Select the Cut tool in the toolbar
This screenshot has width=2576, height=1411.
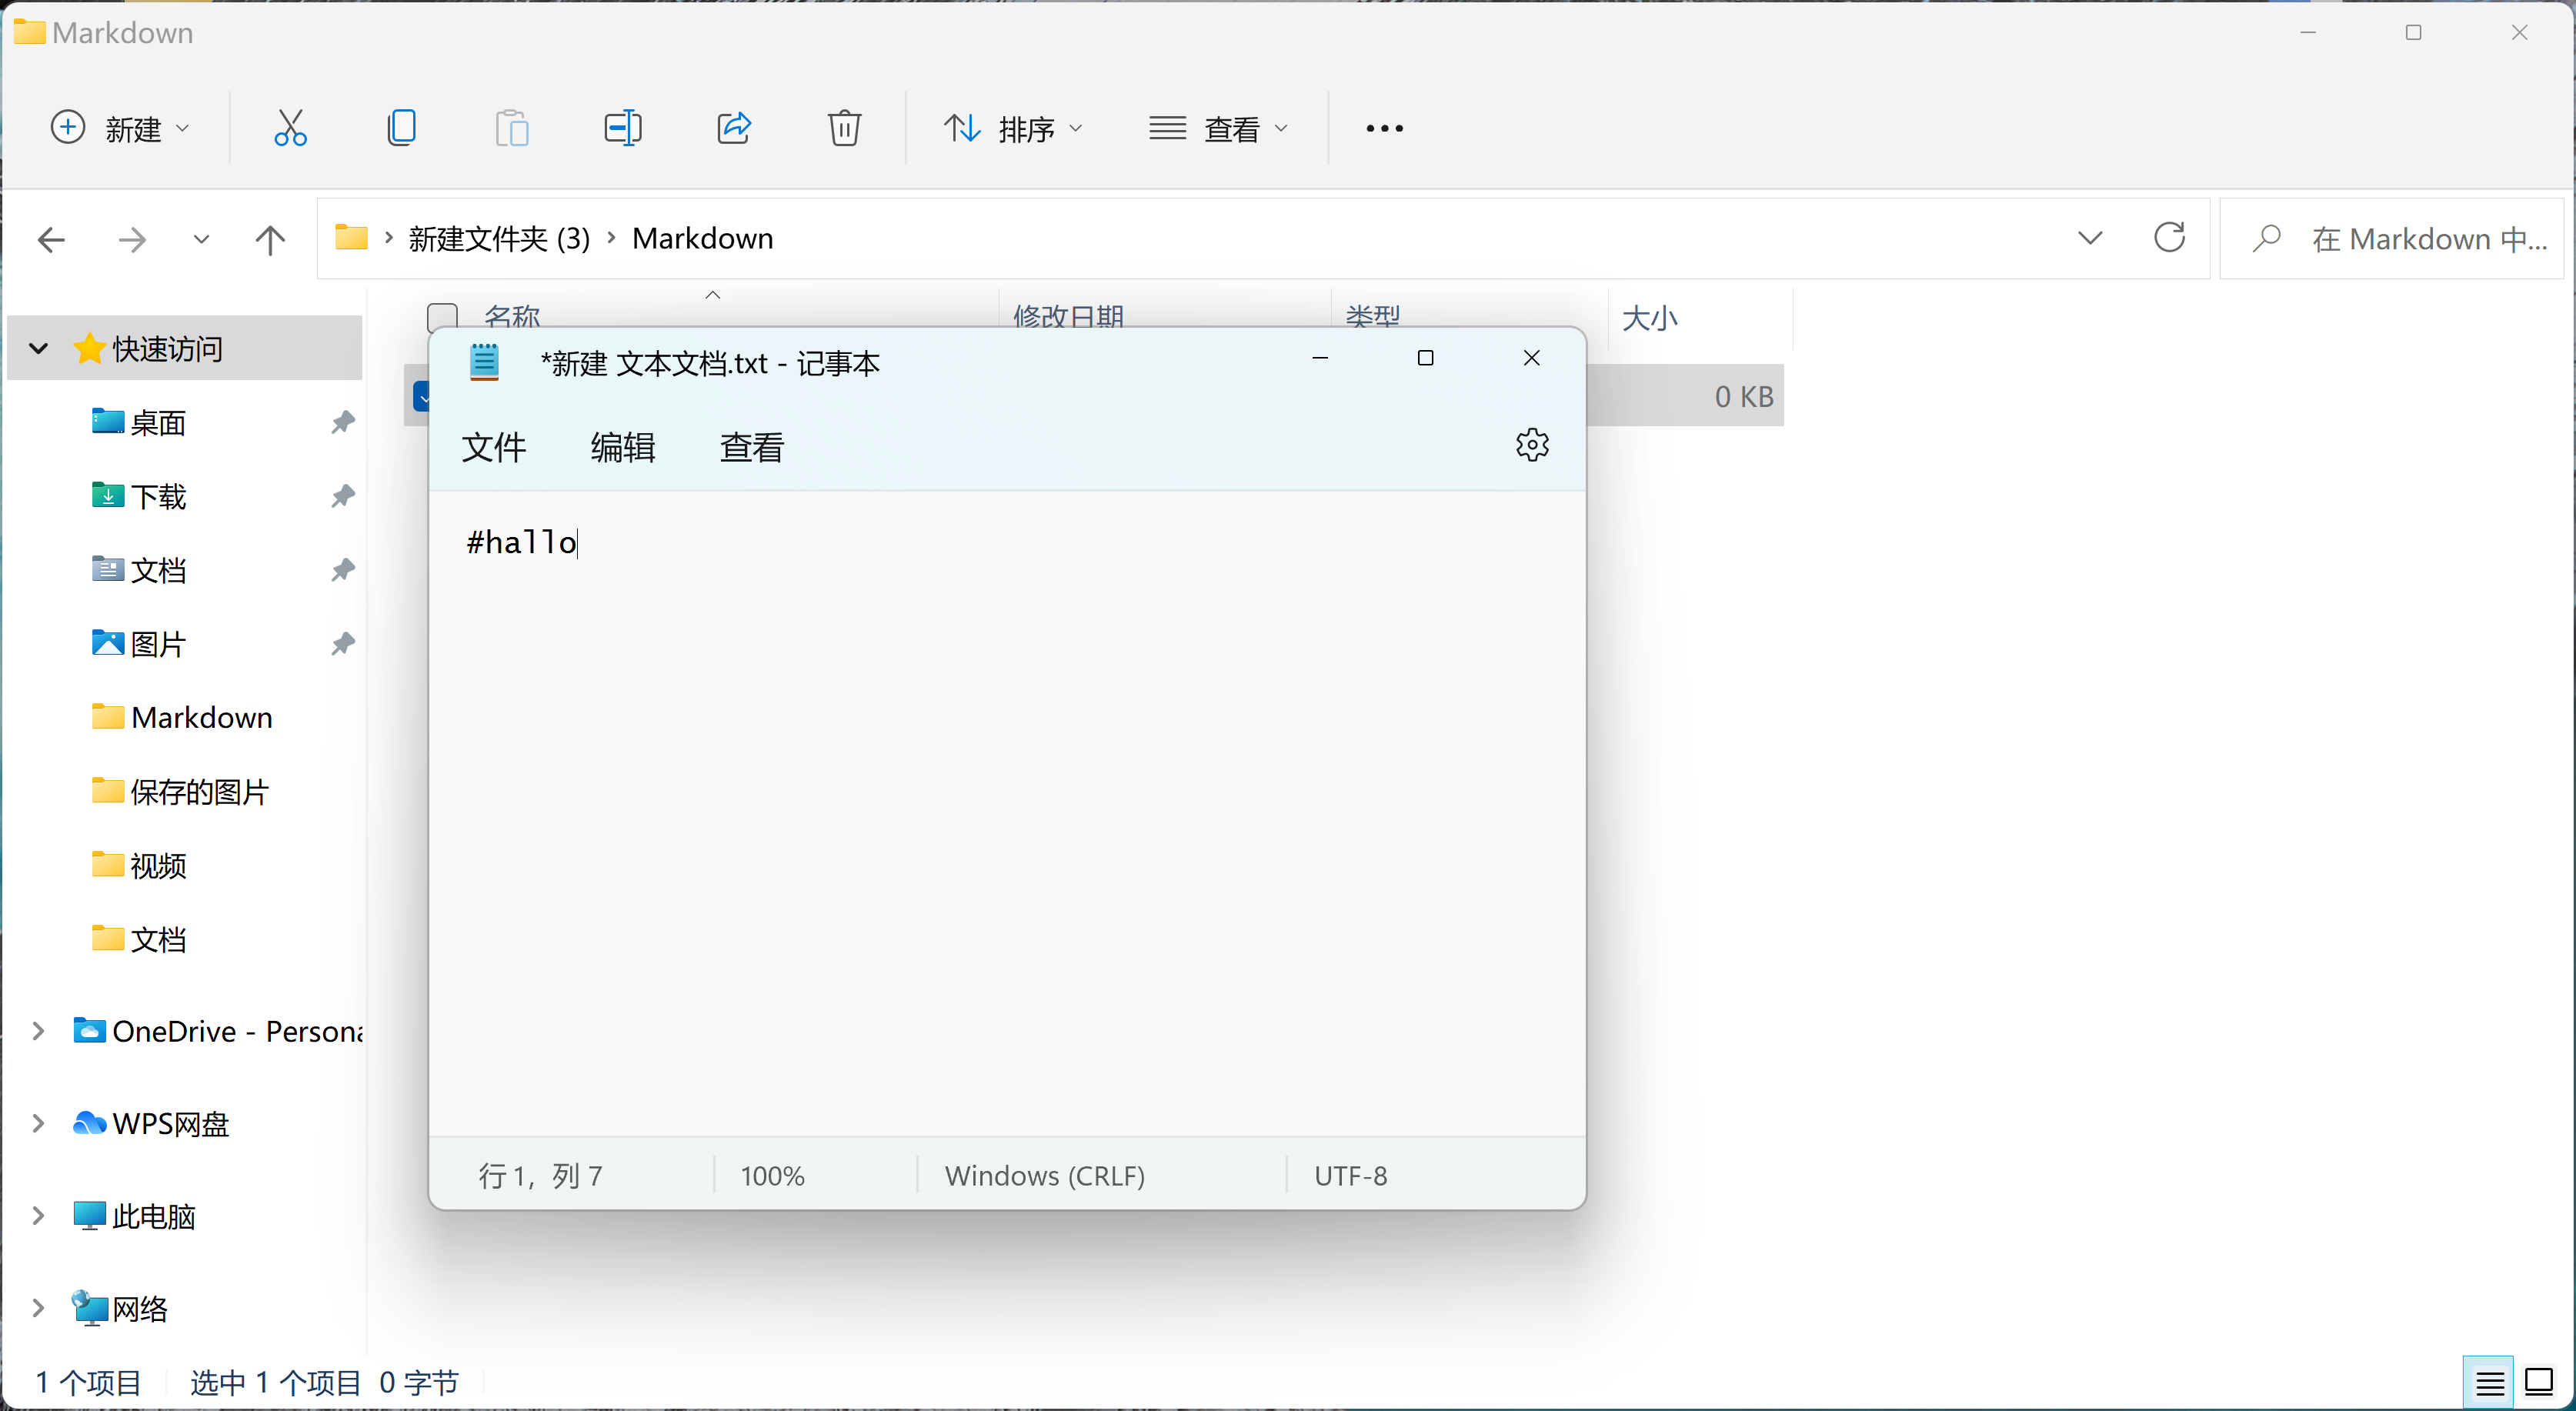pos(290,127)
